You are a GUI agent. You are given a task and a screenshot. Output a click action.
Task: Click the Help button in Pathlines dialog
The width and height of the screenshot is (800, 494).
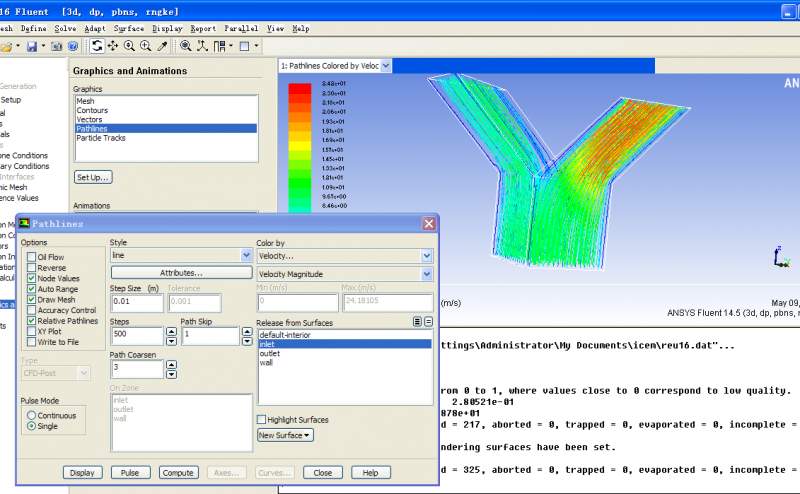(370, 473)
